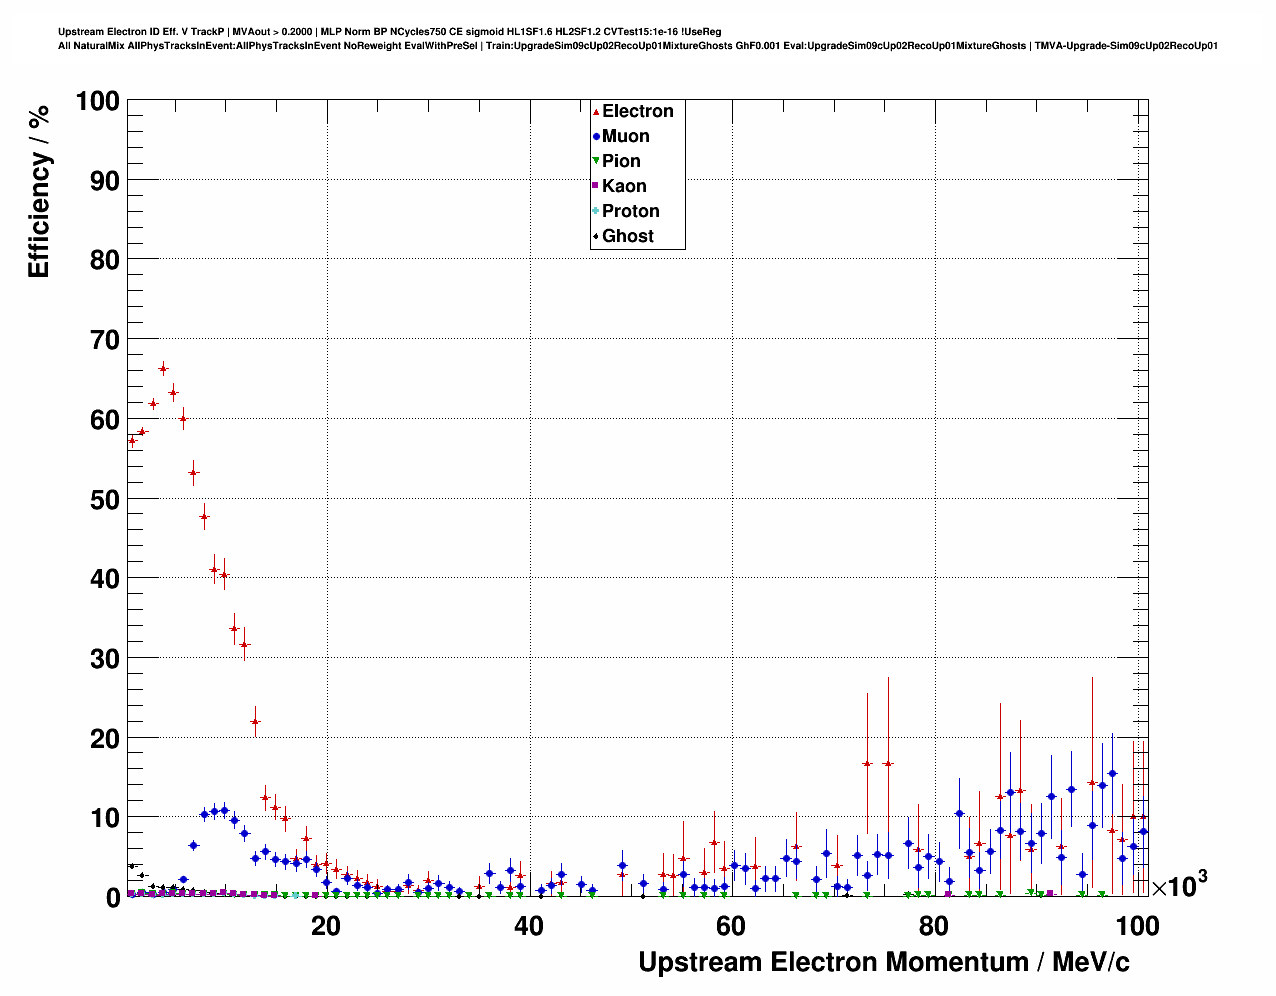Image resolution: width=1276 pixels, height=996 pixels.
Task: Select the Upstream Electron Momentum x-axis title
Action: pos(884,962)
